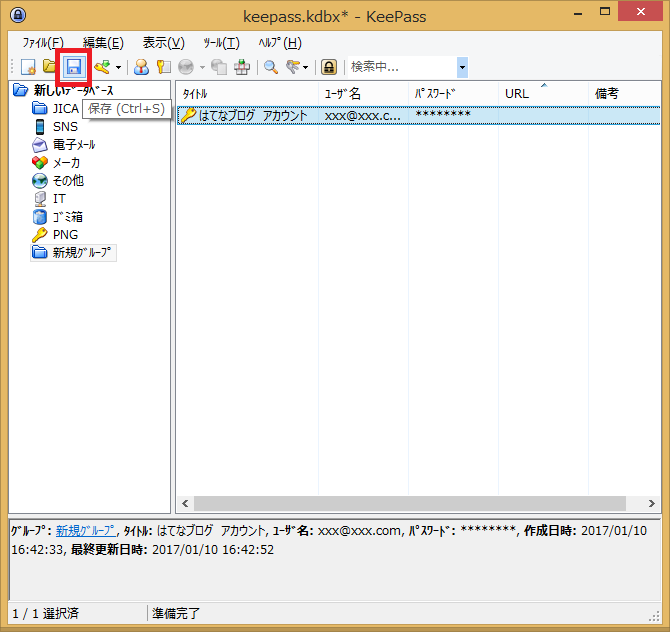Click the xxx@xxx.c... user name cell

363,116
